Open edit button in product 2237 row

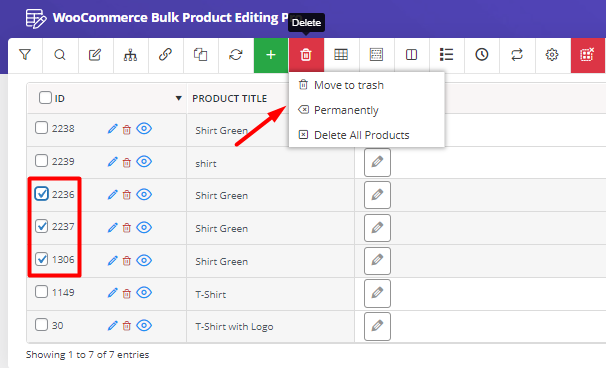(x=377, y=228)
